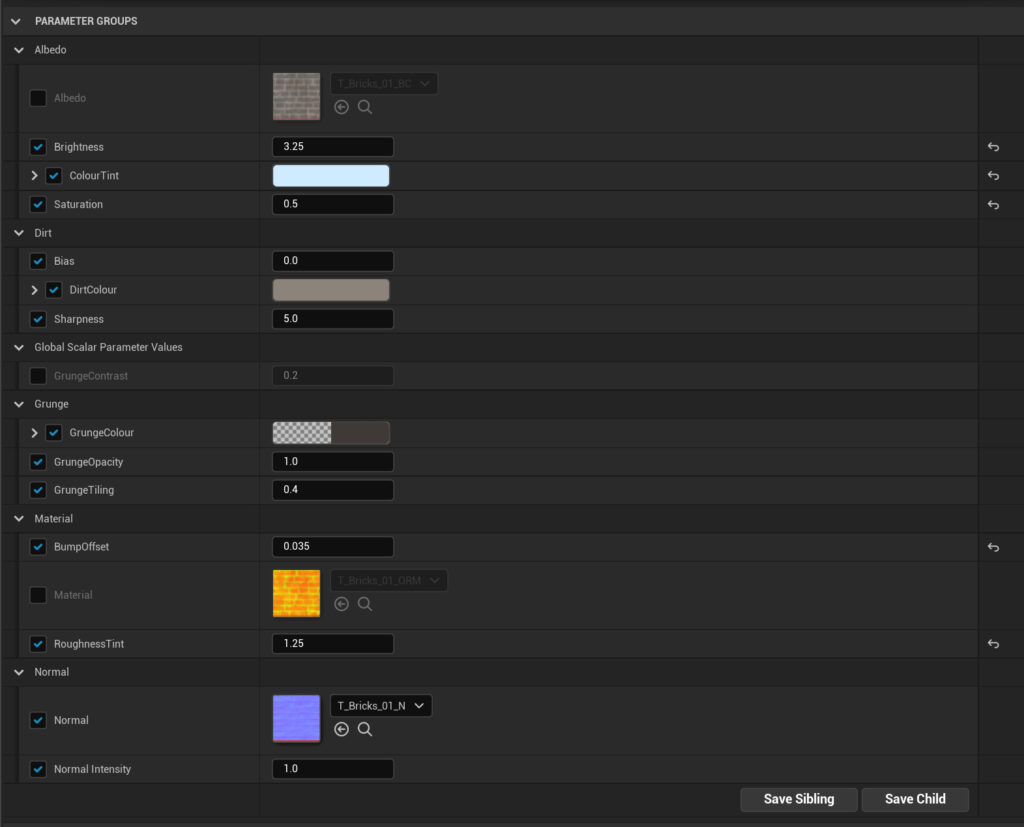Reset RoughnessTint override
Screen dimensions: 1024x827
pyautogui.click(x=992, y=643)
